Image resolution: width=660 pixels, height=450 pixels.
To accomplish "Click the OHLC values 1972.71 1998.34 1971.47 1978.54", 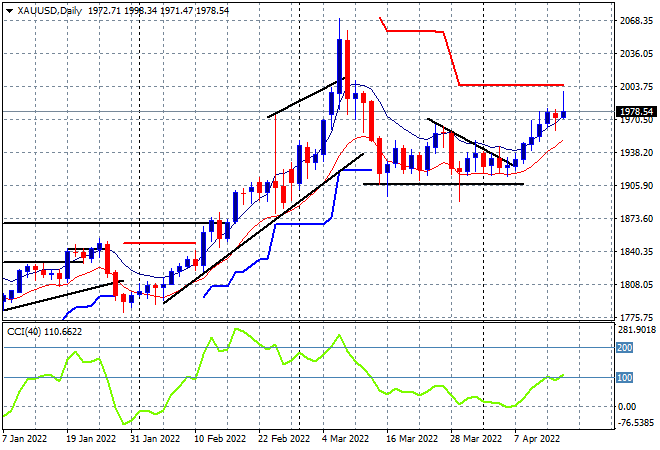I will (x=158, y=11).
